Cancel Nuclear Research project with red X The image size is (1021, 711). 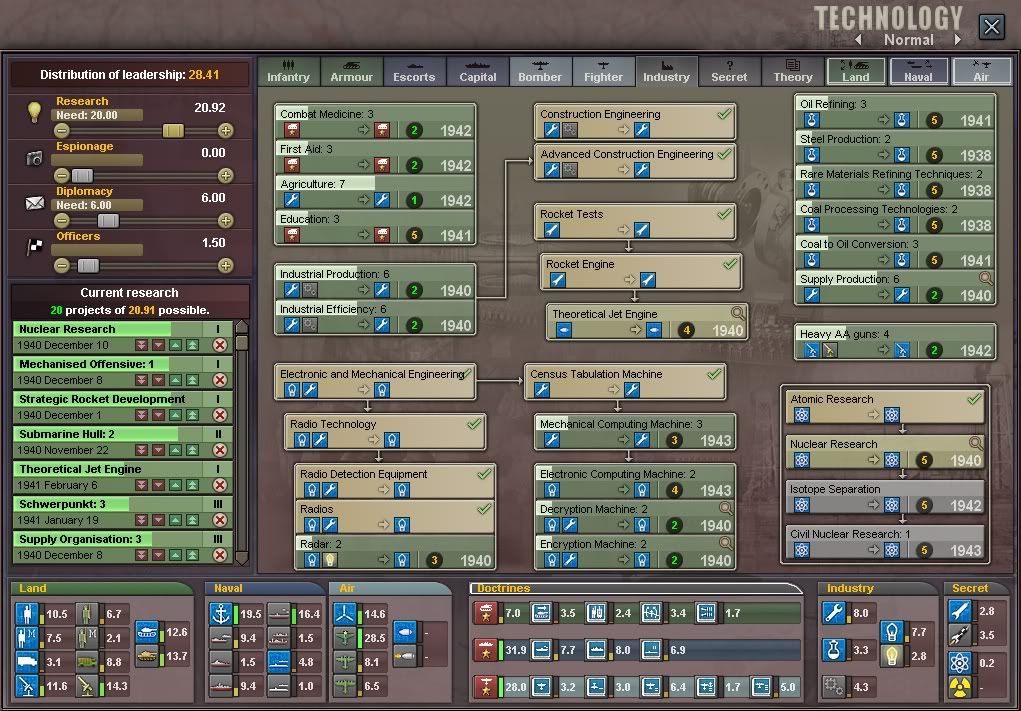click(x=220, y=345)
